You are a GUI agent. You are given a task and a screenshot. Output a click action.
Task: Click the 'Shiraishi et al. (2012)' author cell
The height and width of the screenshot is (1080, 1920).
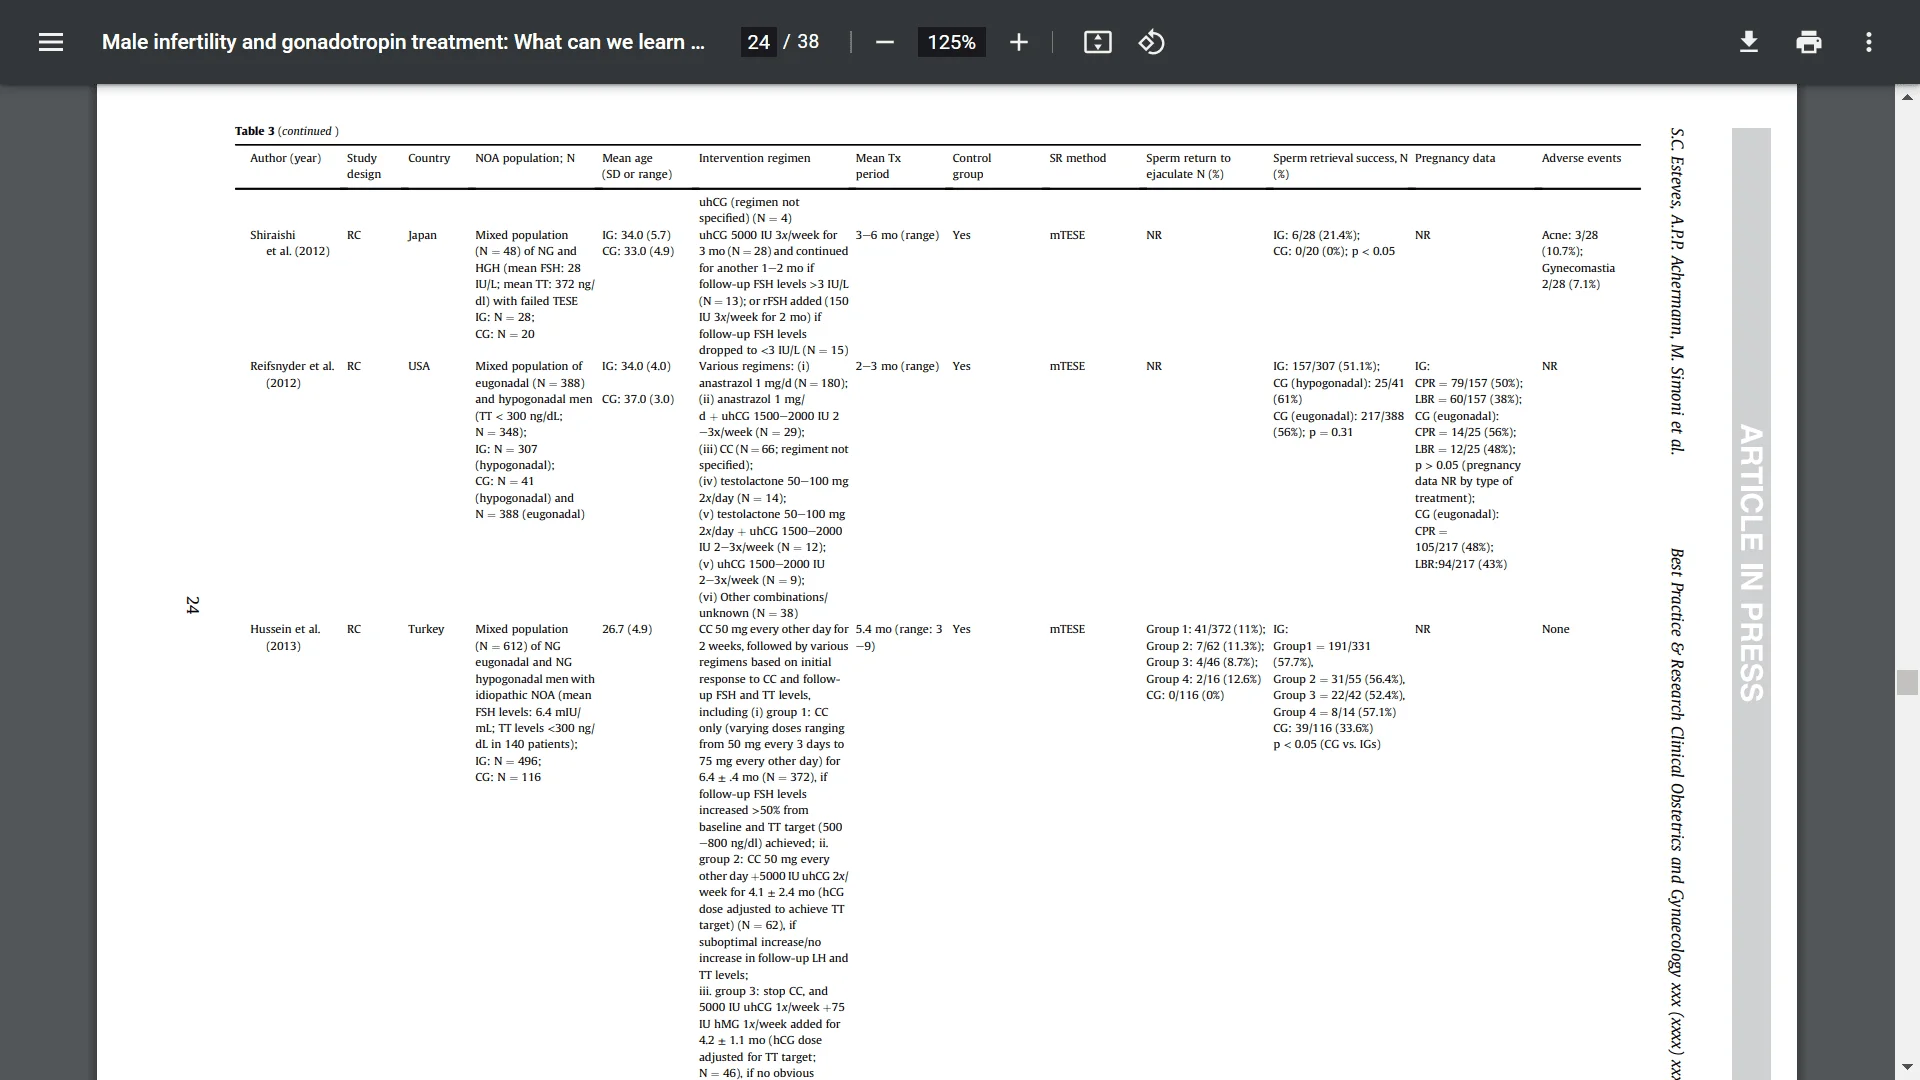[x=289, y=243]
